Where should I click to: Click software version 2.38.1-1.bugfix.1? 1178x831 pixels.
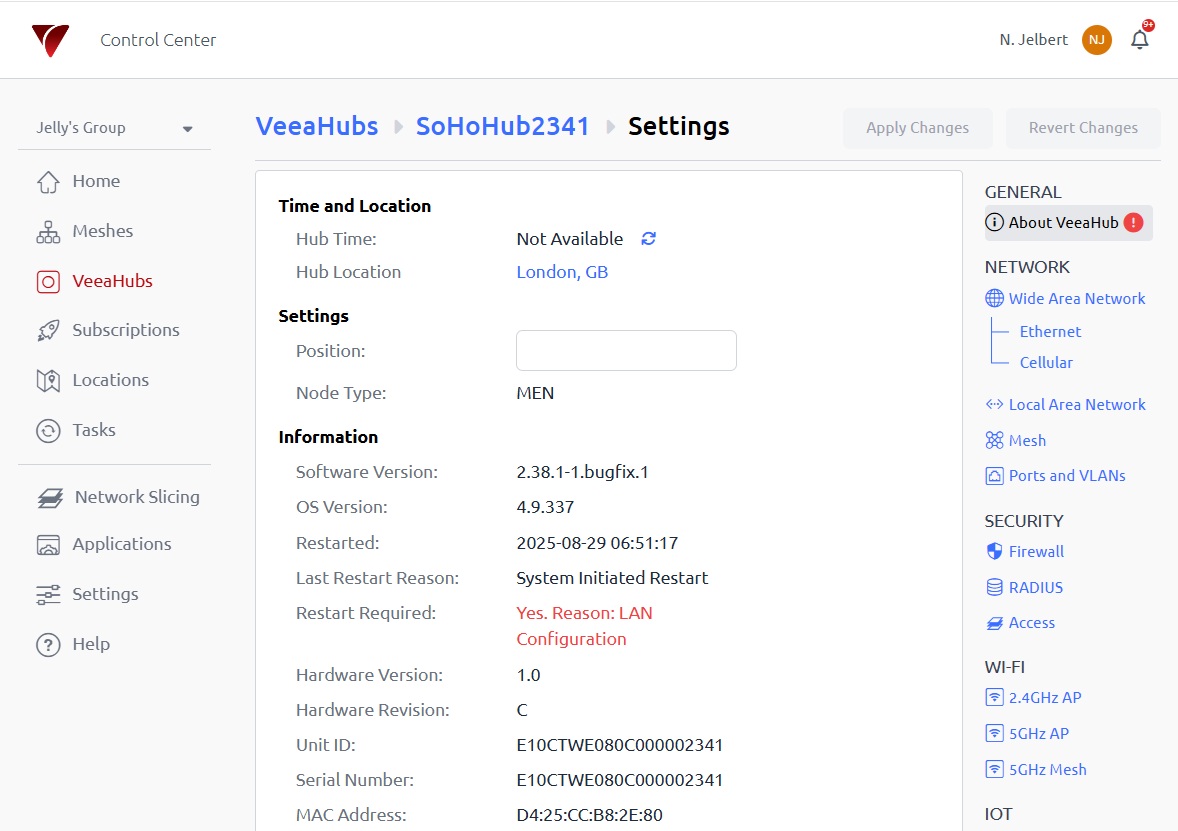(582, 472)
